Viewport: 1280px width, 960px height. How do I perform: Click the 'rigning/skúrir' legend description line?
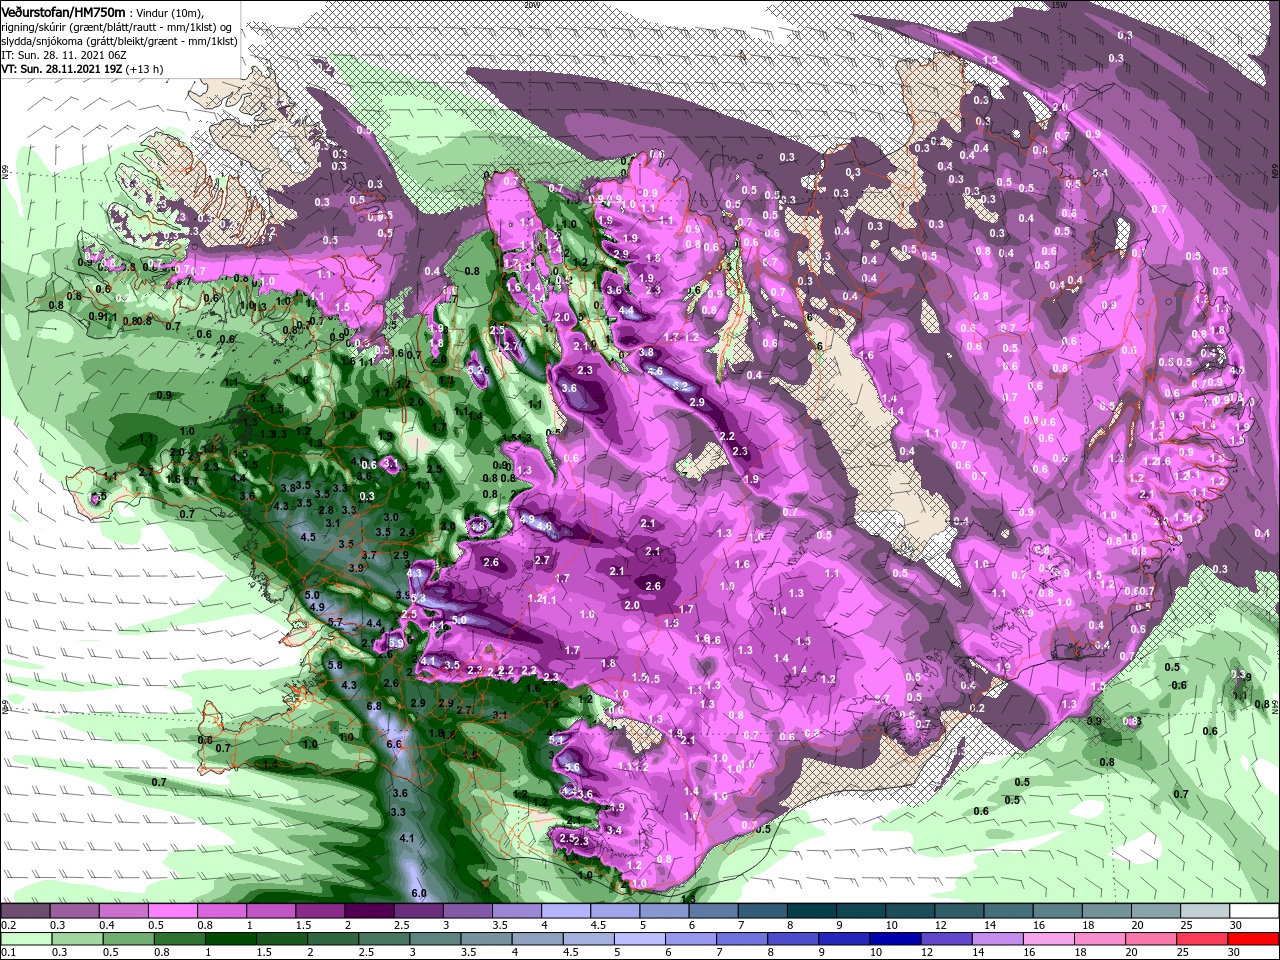pos(115,26)
